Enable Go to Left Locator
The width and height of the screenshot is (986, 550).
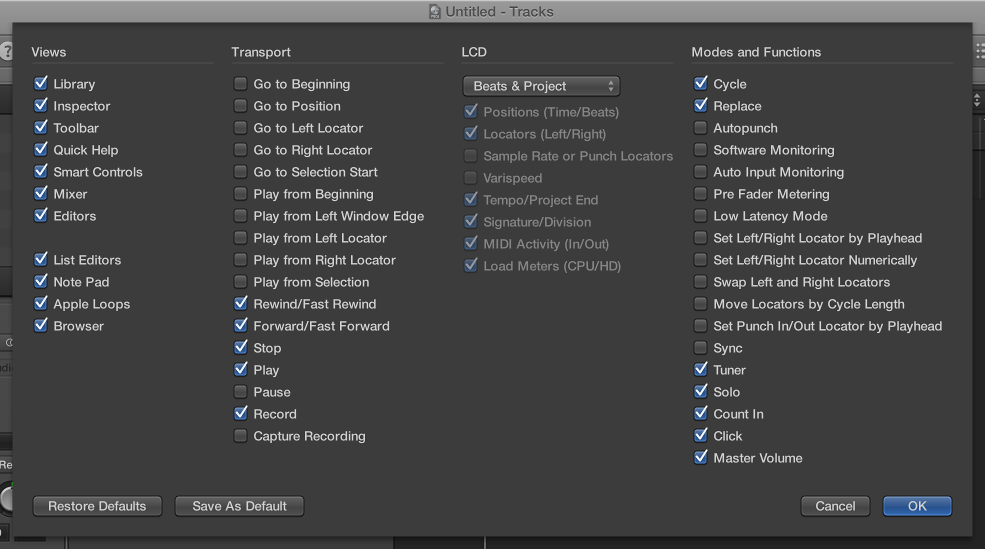240,128
